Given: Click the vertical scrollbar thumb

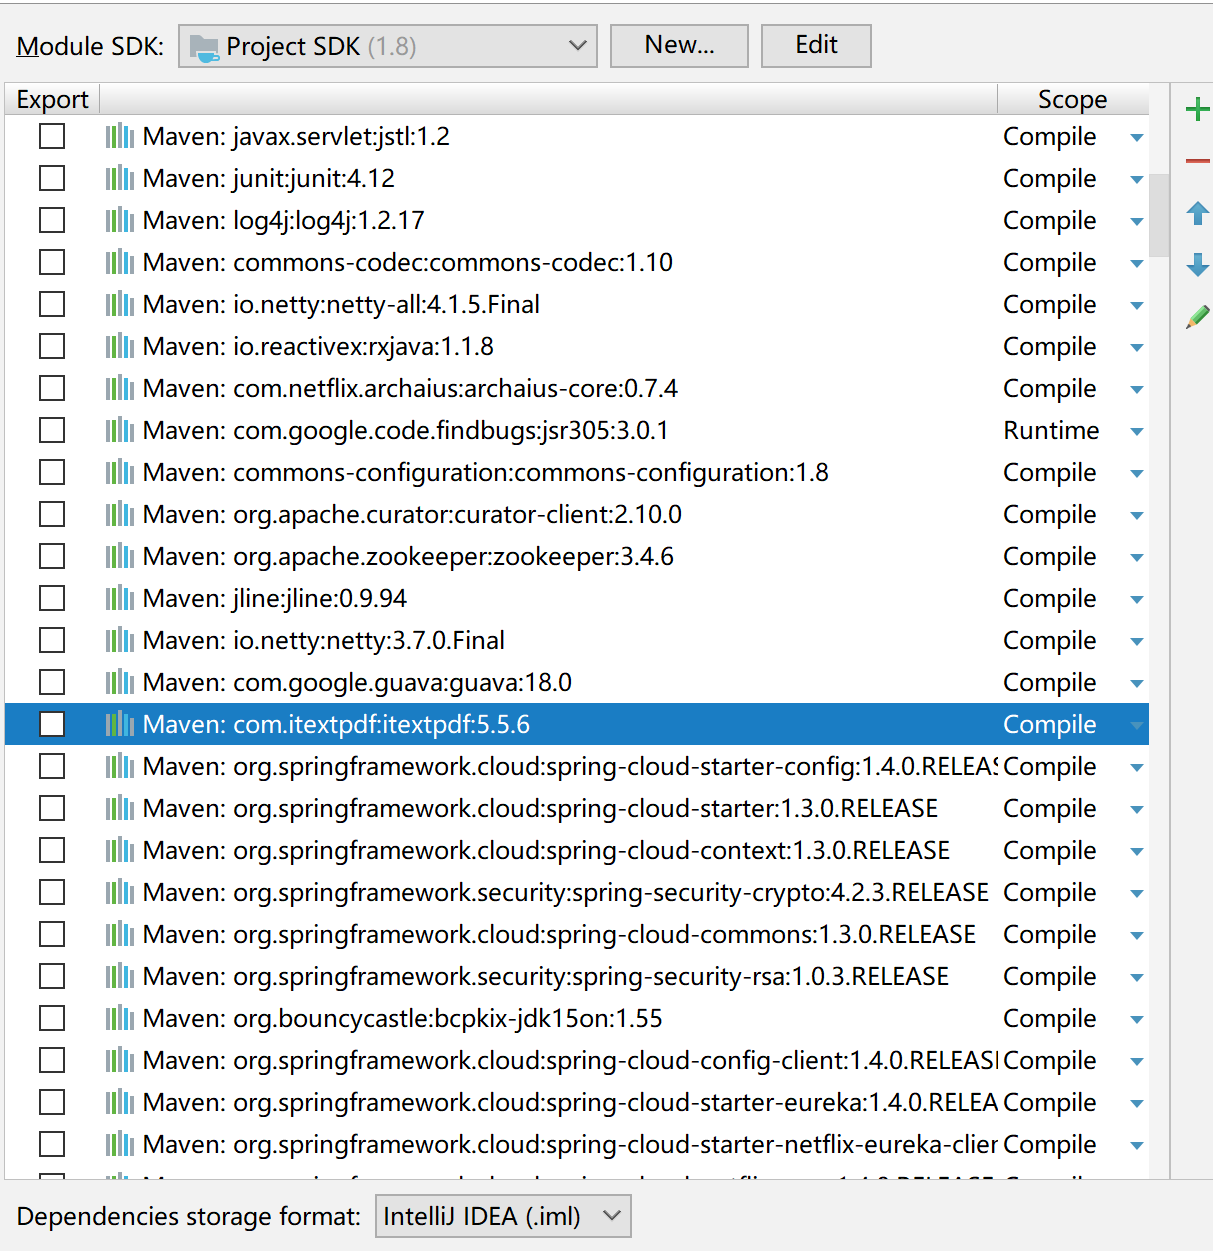Looking at the screenshot, I should coord(1159,215).
